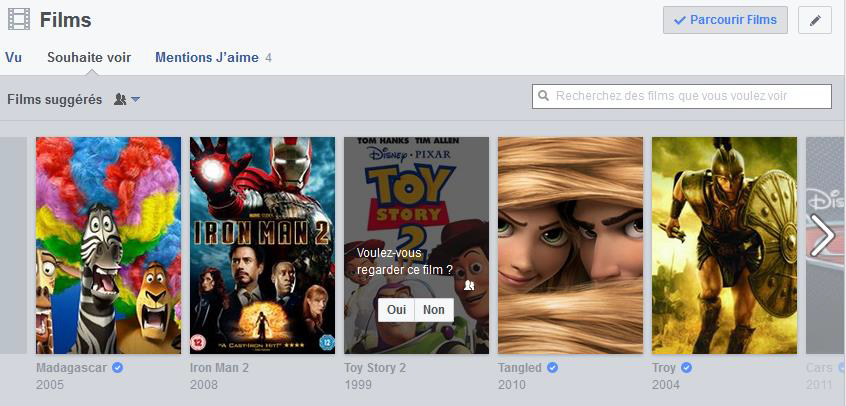Screen dimensions: 846x406
Task: Switch to the Vu tab
Action: (x=13, y=57)
